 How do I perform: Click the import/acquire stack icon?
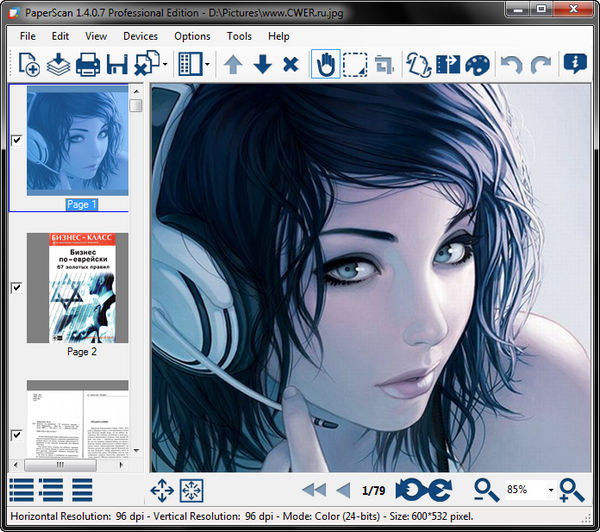coord(58,64)
